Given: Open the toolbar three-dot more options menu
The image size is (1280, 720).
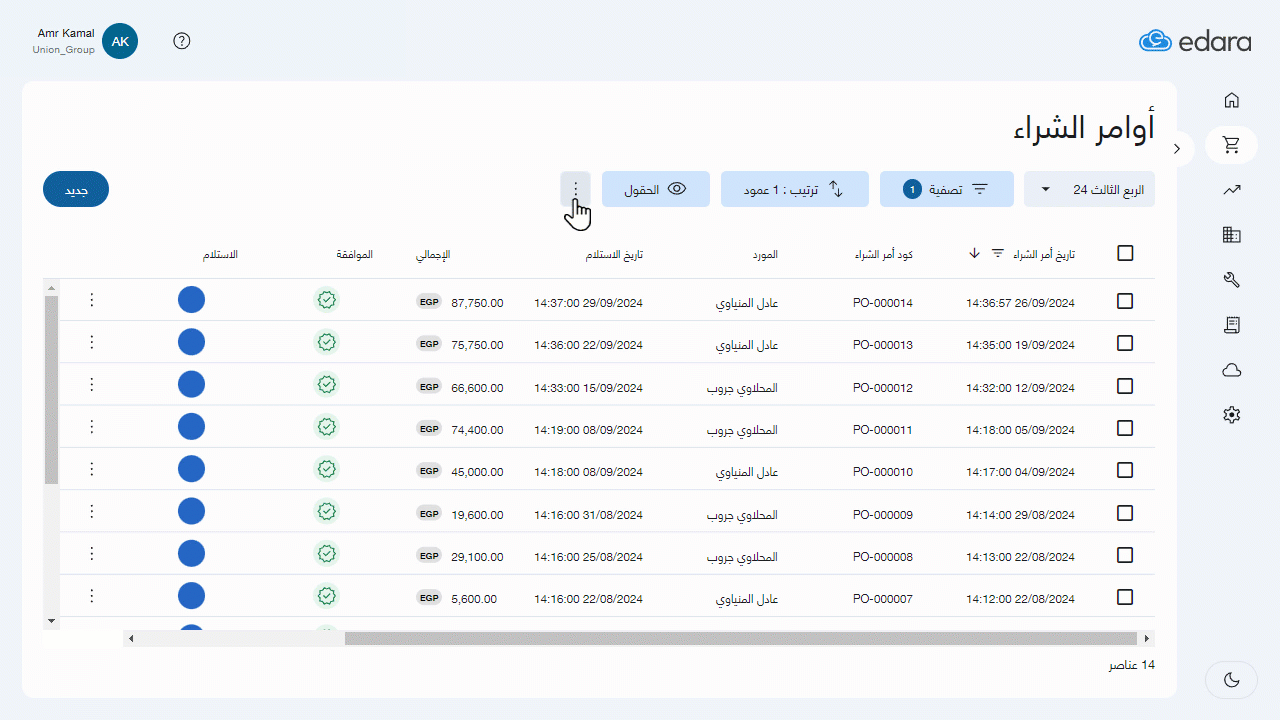Looking at the screenshot, I should [575, 189].
